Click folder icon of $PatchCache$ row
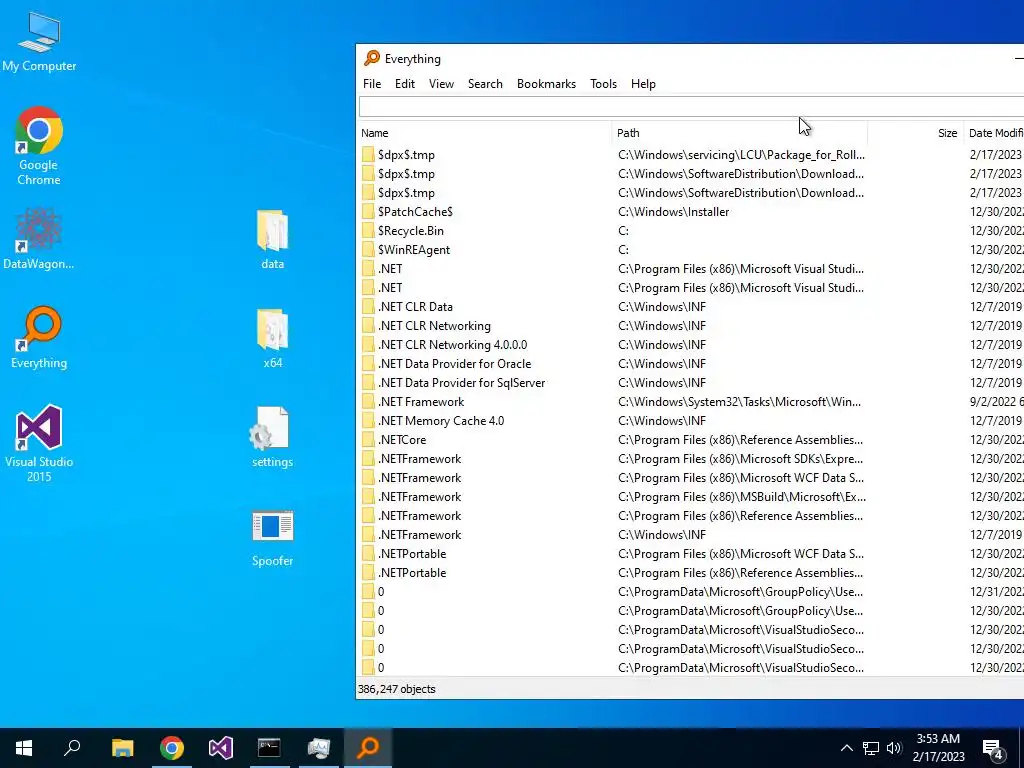Screen dimensions: 1024x768 click(x=368, y=212)
